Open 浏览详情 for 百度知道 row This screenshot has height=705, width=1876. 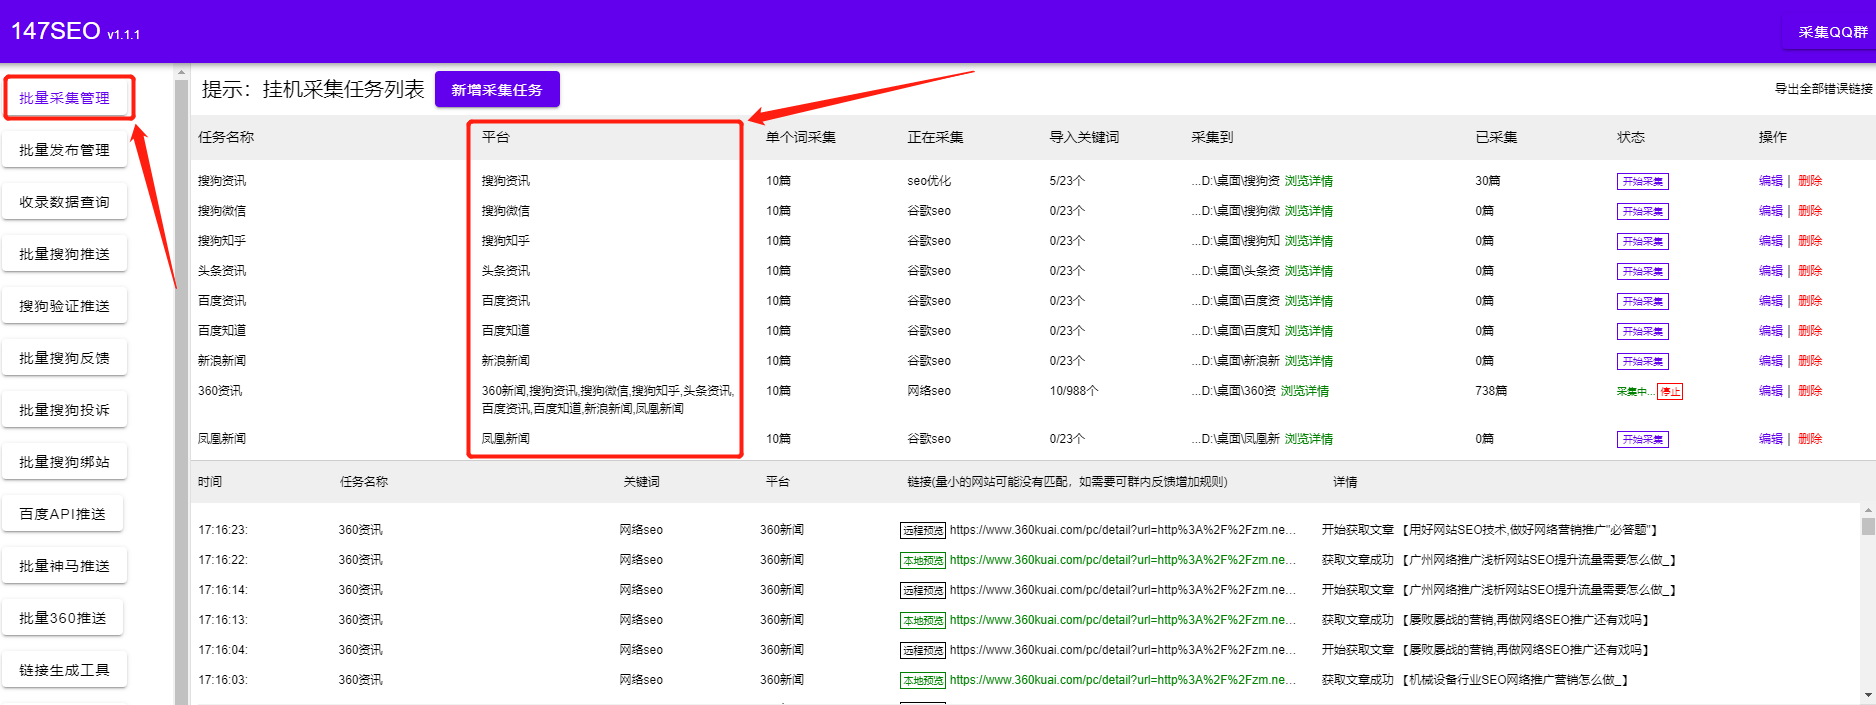click(x=1309, y=331)
